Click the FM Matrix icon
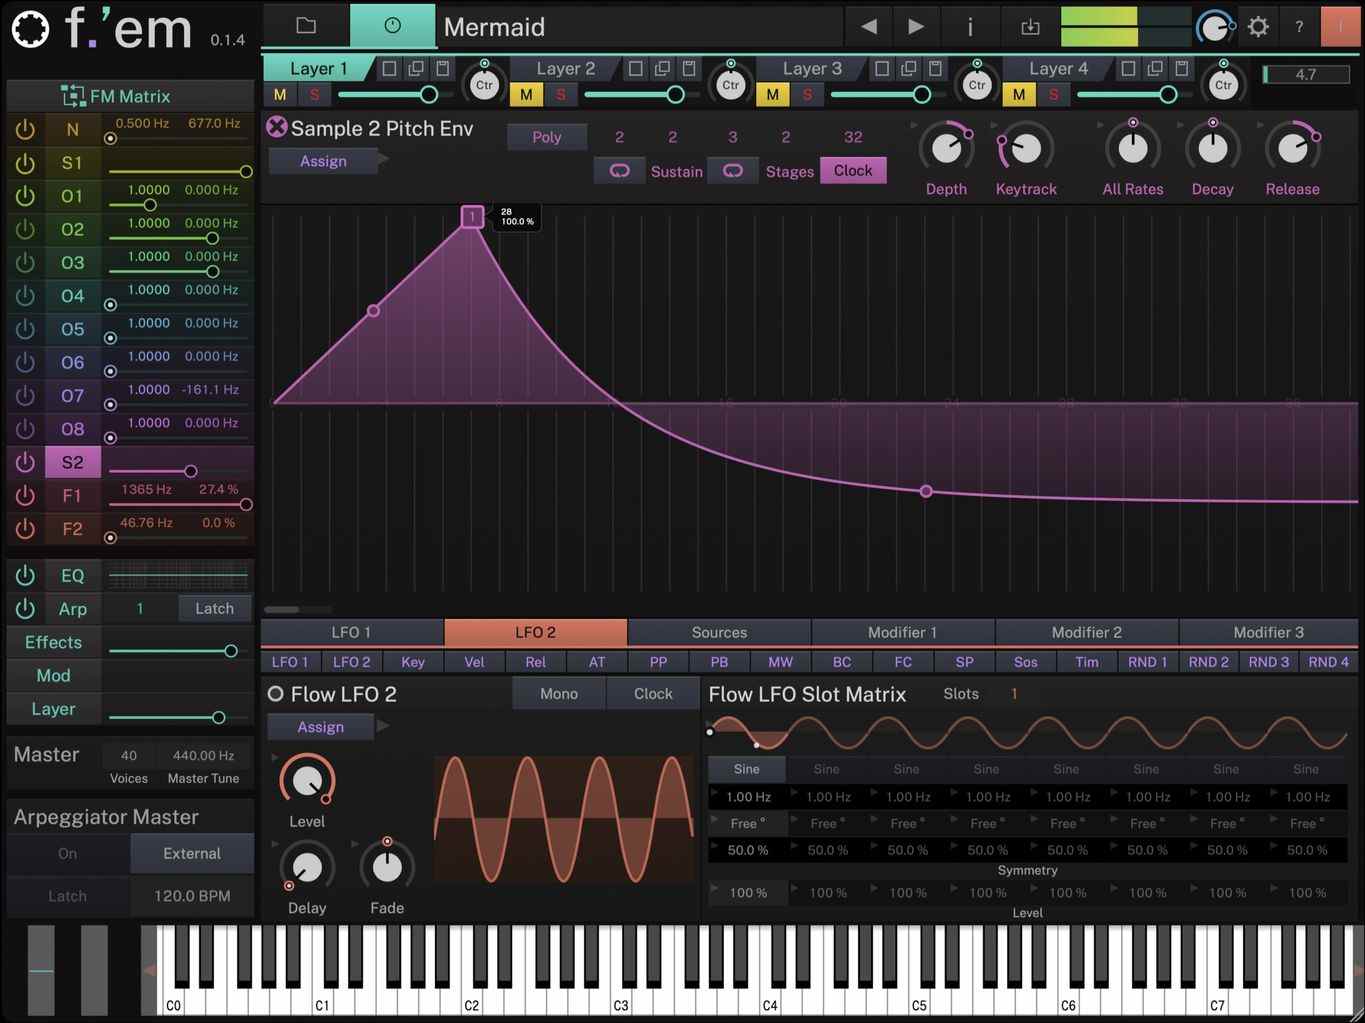Image resolution: width=1365 pixels, height=1023 pixels. [73, 95]
